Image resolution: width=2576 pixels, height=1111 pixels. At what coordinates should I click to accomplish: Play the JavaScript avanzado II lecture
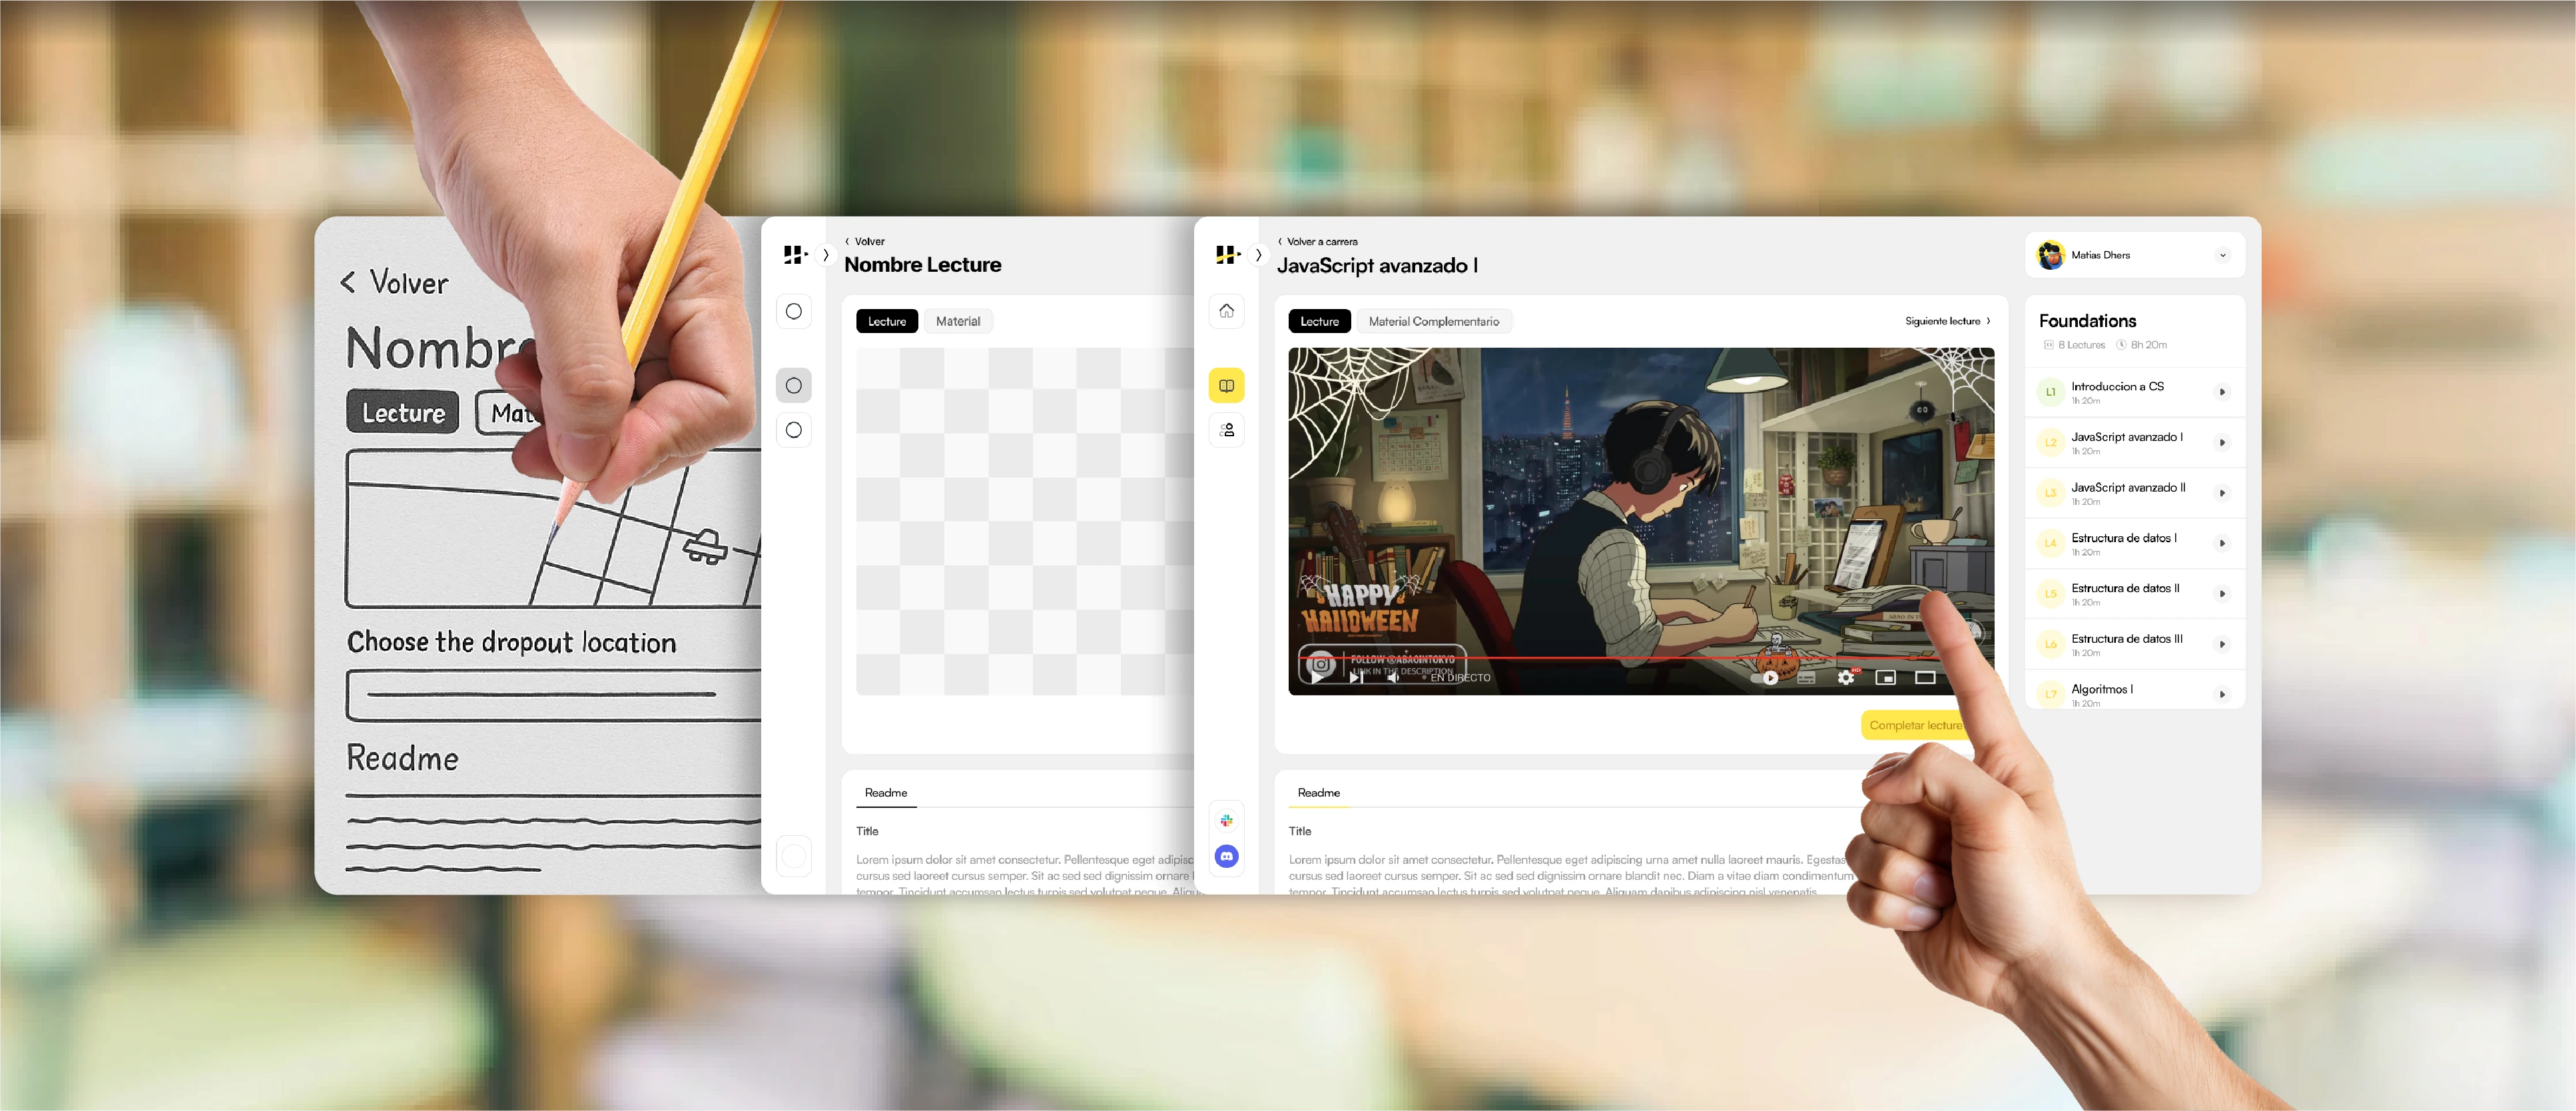pyautogui.click(x=2222, y=493)
